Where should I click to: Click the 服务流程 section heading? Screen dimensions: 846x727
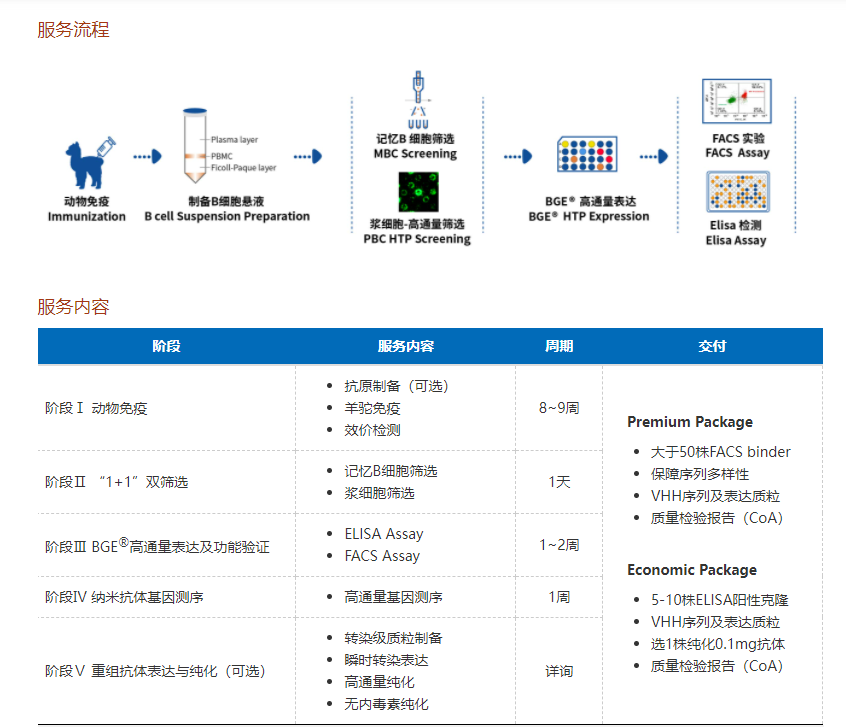tap(73, 30)
